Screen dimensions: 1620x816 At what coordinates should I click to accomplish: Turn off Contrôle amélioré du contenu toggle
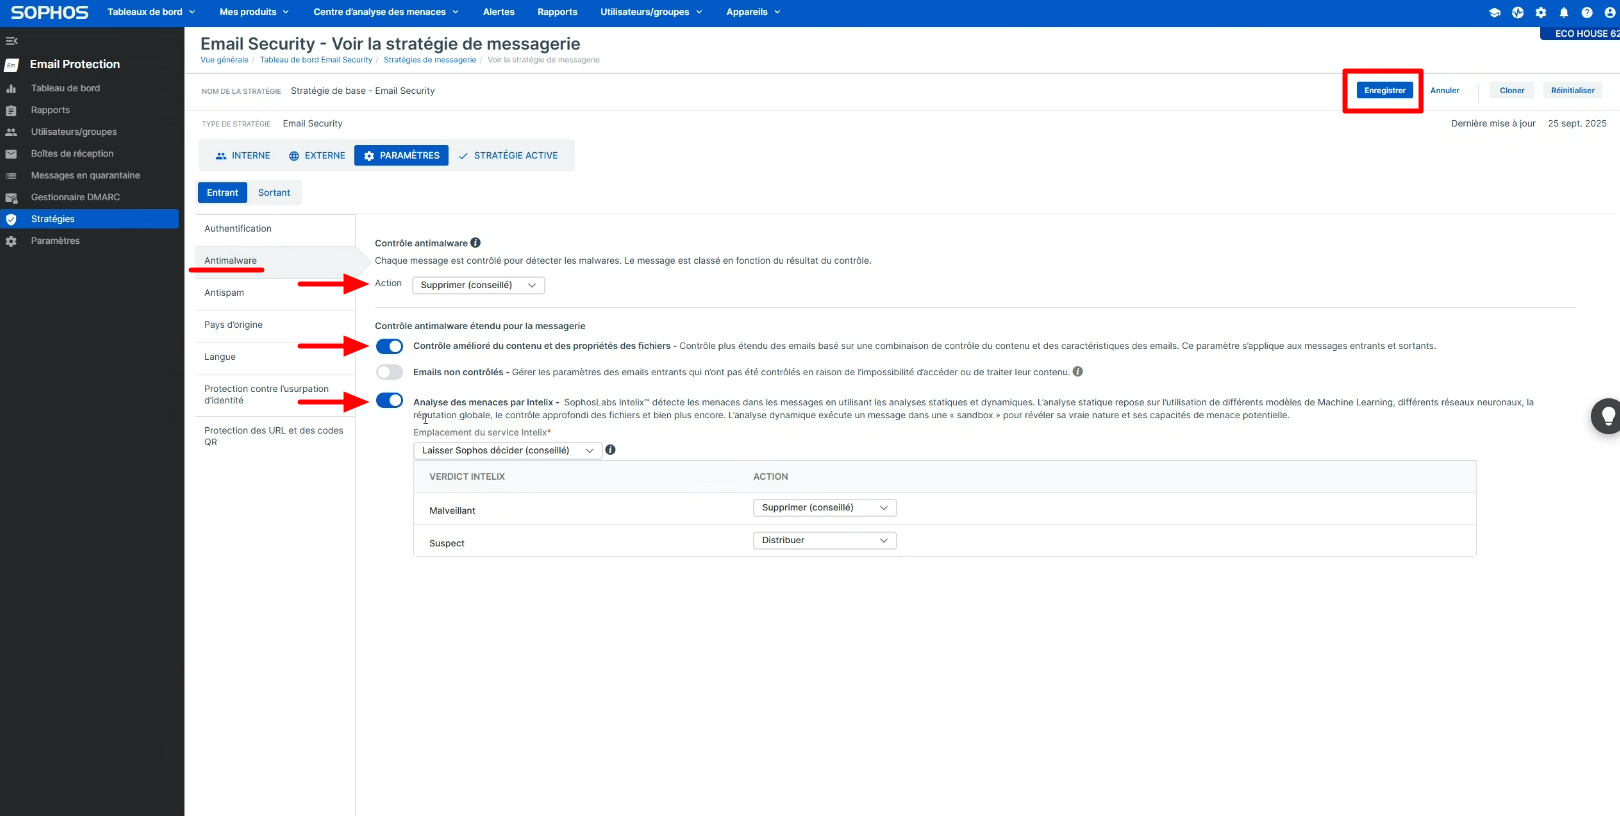coord(390,346)
